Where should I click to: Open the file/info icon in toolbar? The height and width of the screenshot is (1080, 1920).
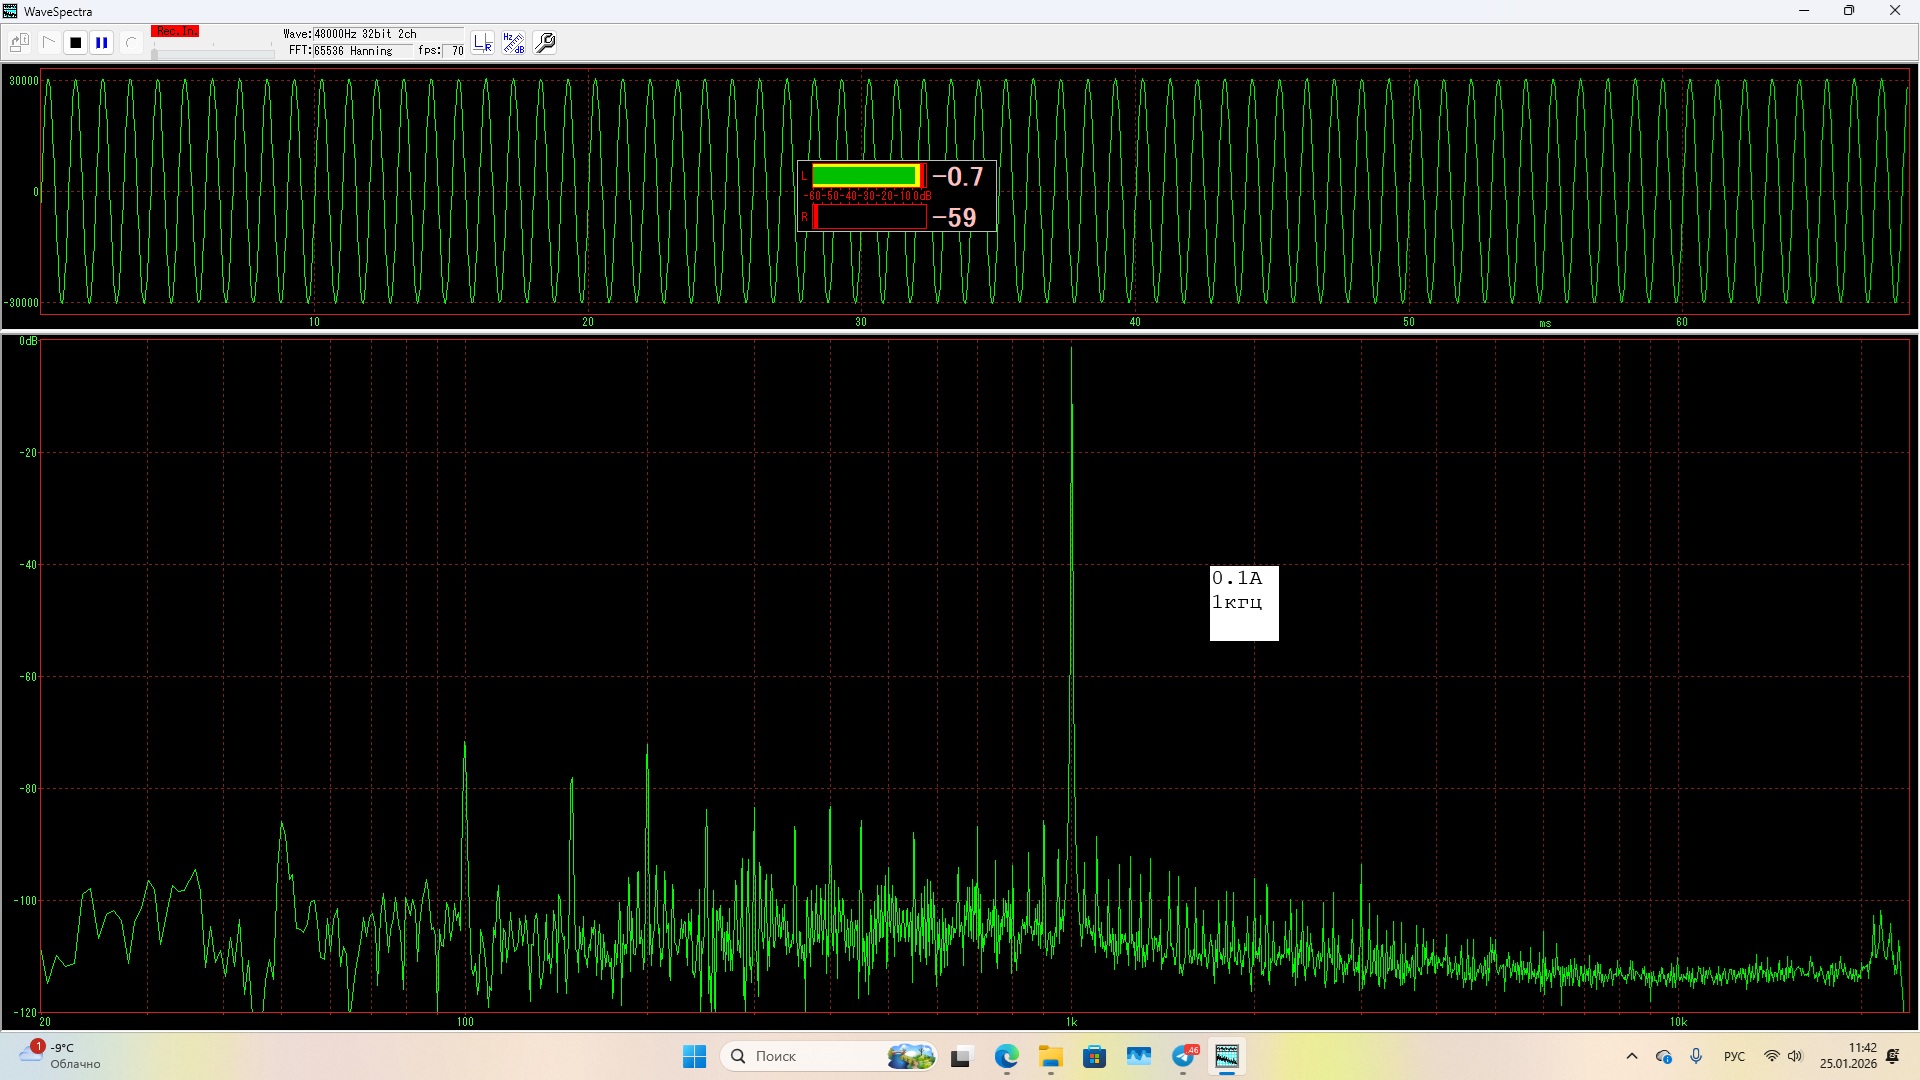point(19,43)
